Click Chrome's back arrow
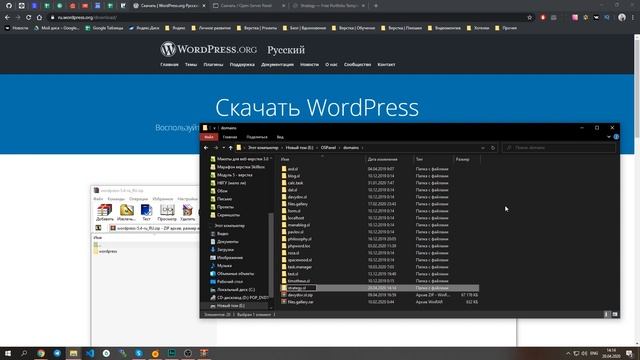This screenshot has width=640, height=360. click(x=7, y=18)
